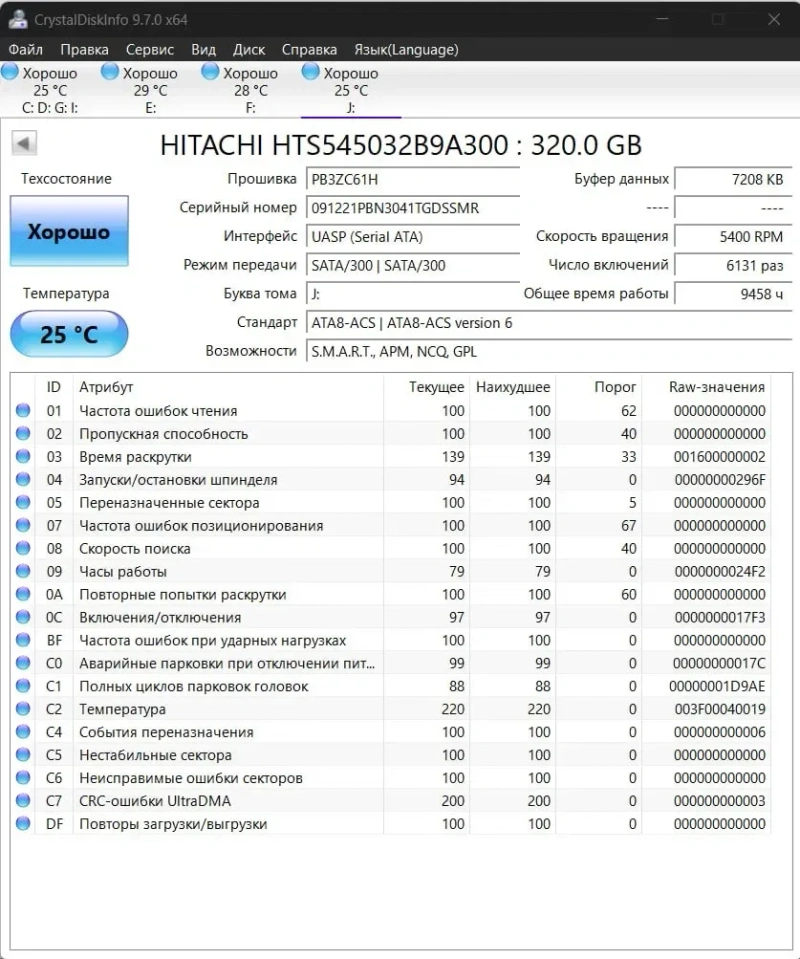Open the Вид menu
Viewport: 800px width, 959px height.
[204, 50]
